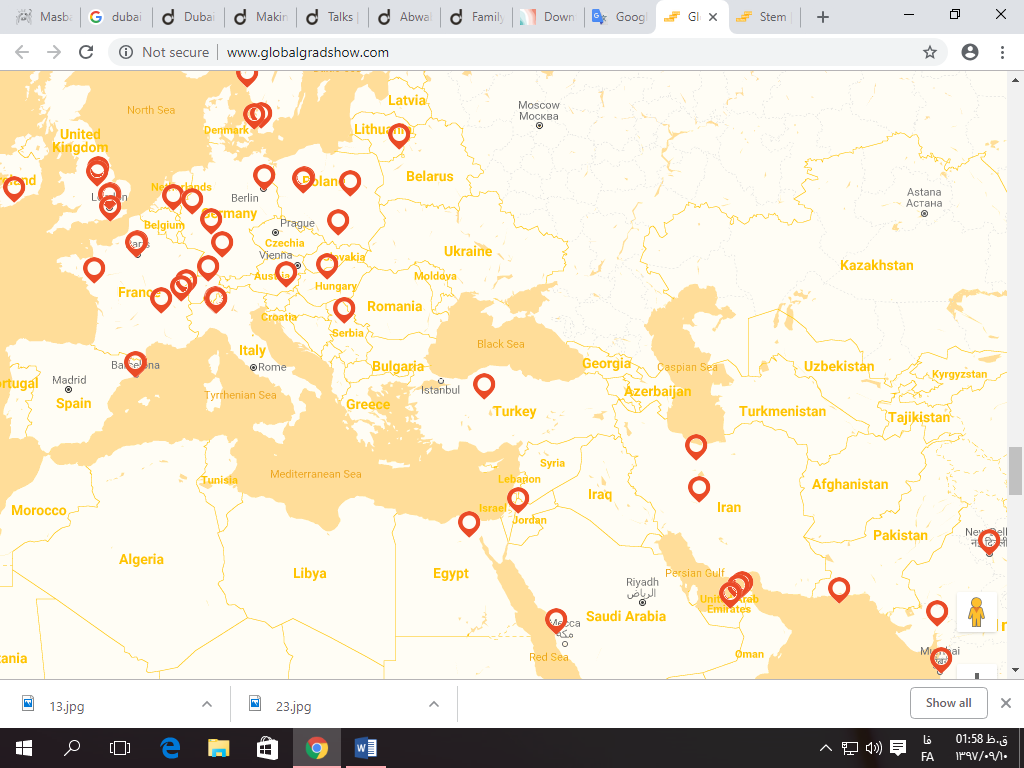Image resolution: width=1024 pixels, height=768 pixels.
Task: Bookmark this page with star icon
Action: tap(930, 52)
